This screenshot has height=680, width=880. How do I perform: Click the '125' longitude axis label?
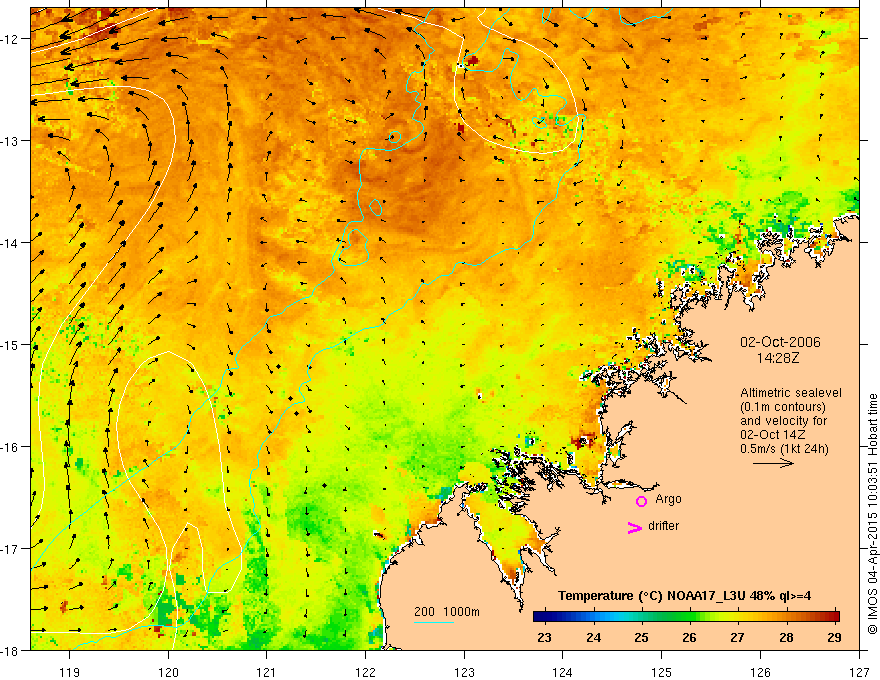point(662,672)
